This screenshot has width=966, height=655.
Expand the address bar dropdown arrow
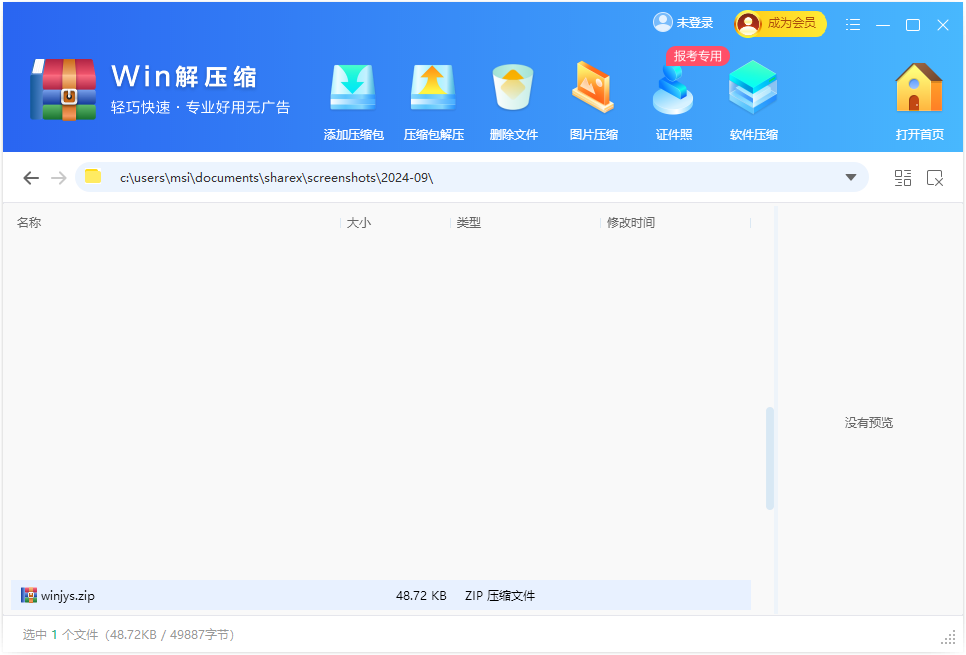point(851,177)
